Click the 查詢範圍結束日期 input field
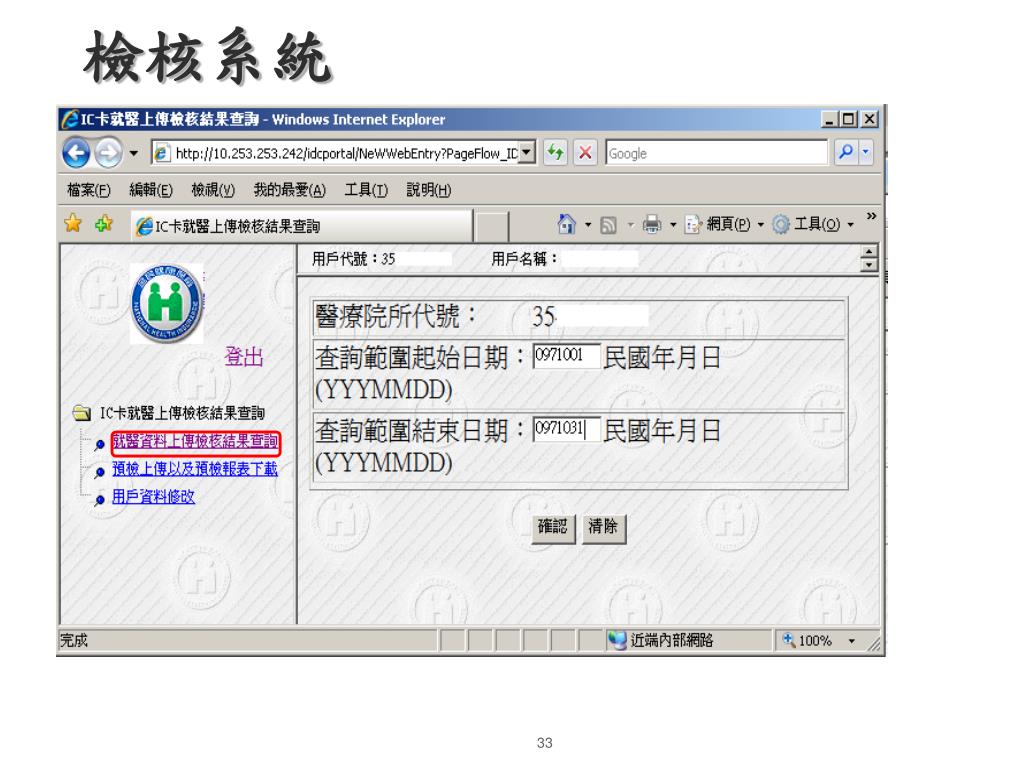Image resolution: width=1024 pixels, height=768 pixels. tap(566, 429)
